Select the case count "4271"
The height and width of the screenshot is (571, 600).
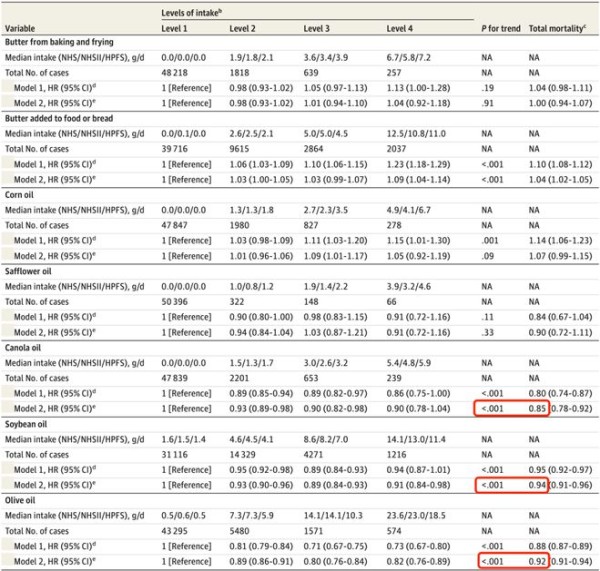tap(313, 455)
